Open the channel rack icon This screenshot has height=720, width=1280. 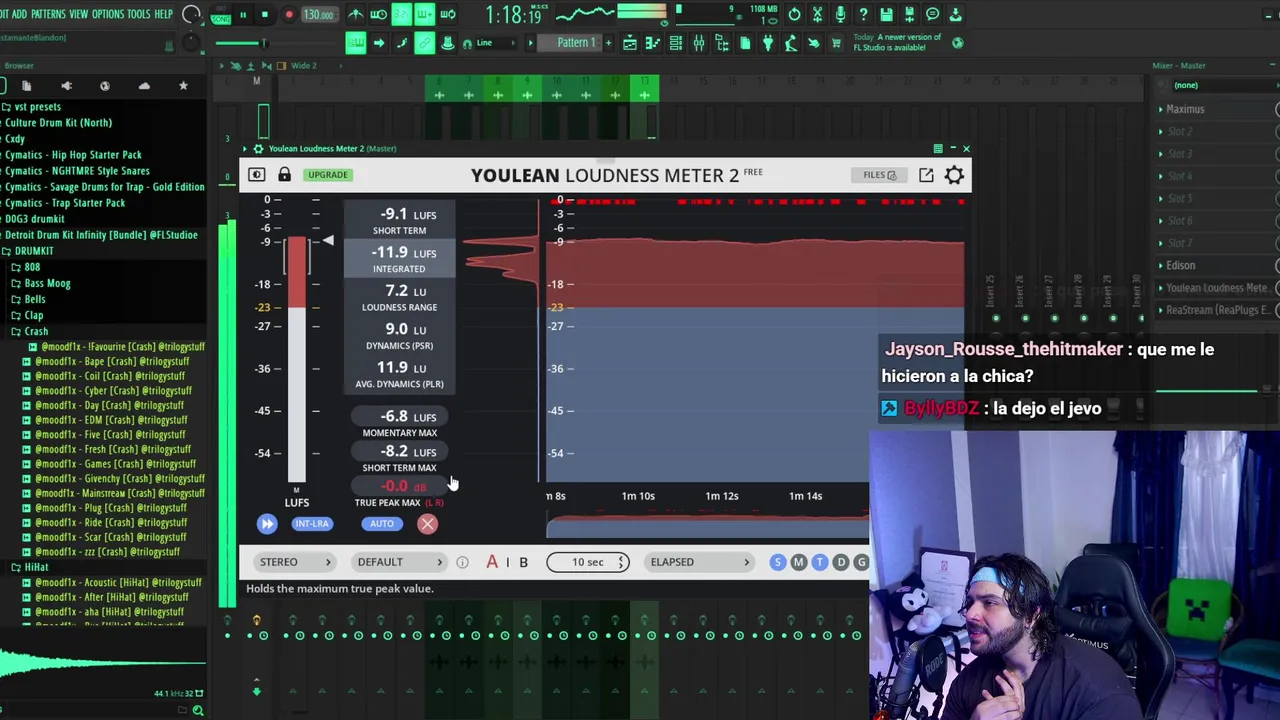pos(676,43)
